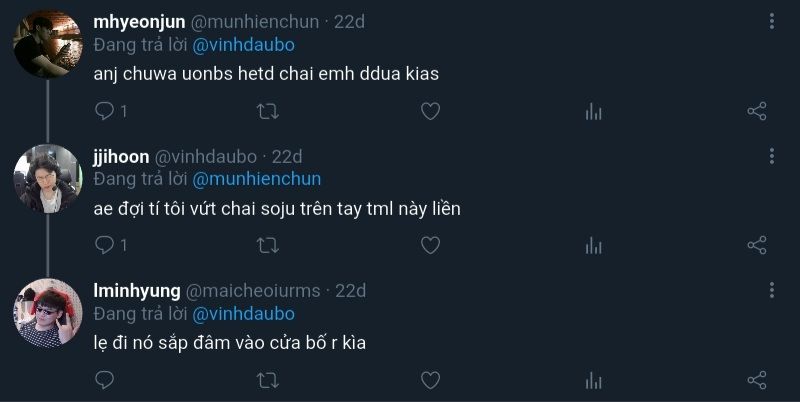View analytics for lminhyung's tweet
800x402 pixels.
tap(593, 379)
